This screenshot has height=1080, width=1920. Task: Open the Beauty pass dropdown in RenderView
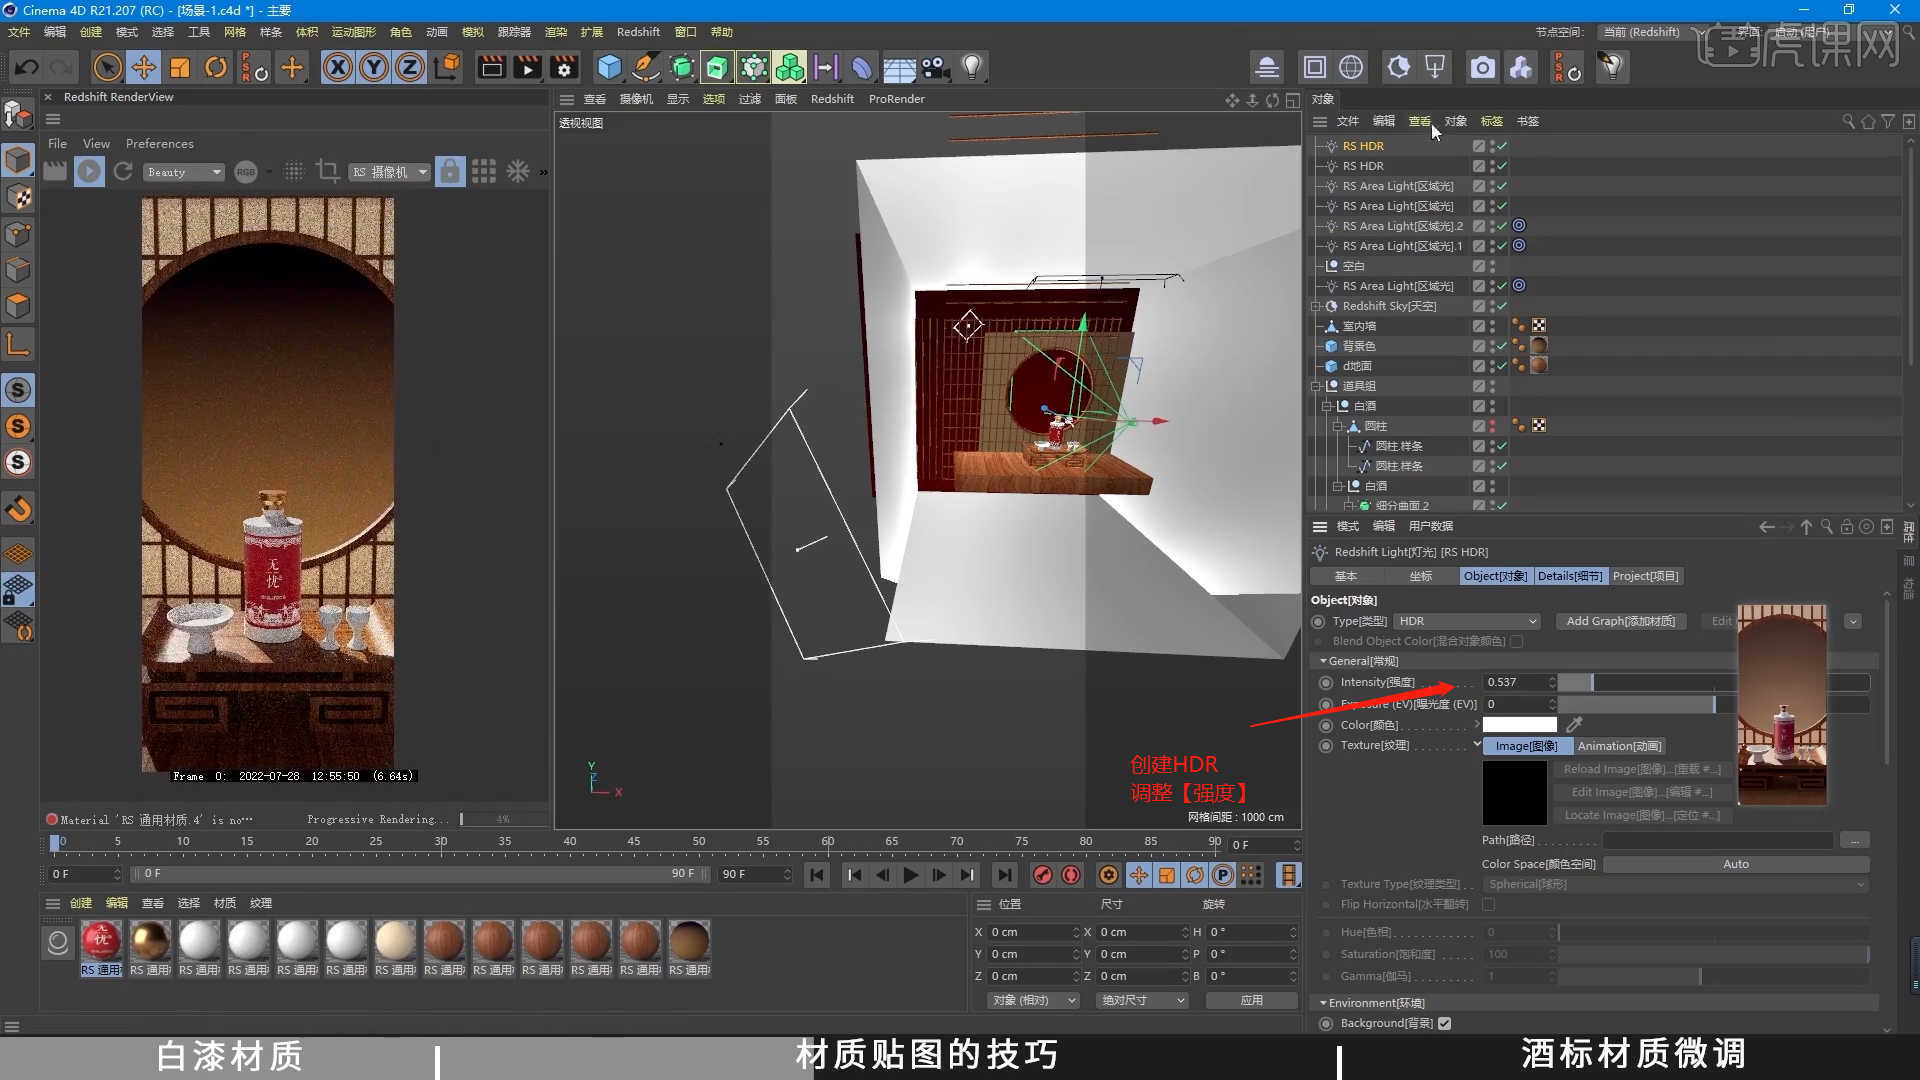(183, 171)
